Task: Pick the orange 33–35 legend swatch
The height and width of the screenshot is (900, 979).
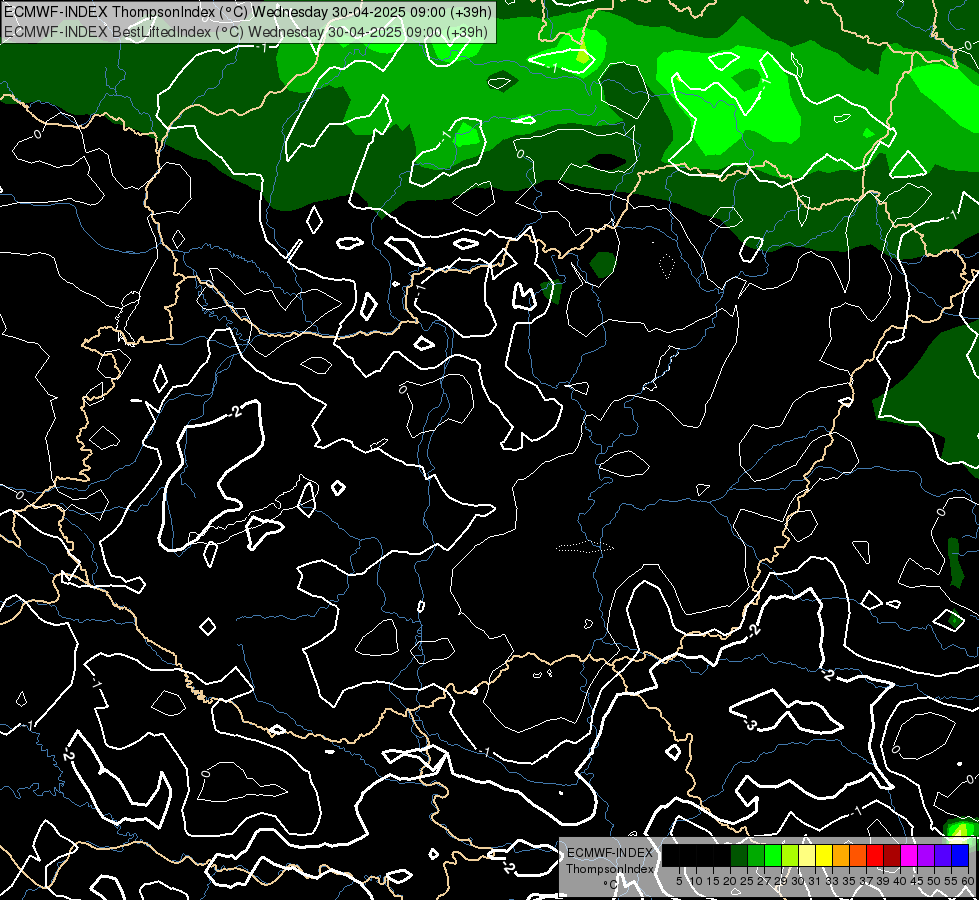Action: point(841,855)
